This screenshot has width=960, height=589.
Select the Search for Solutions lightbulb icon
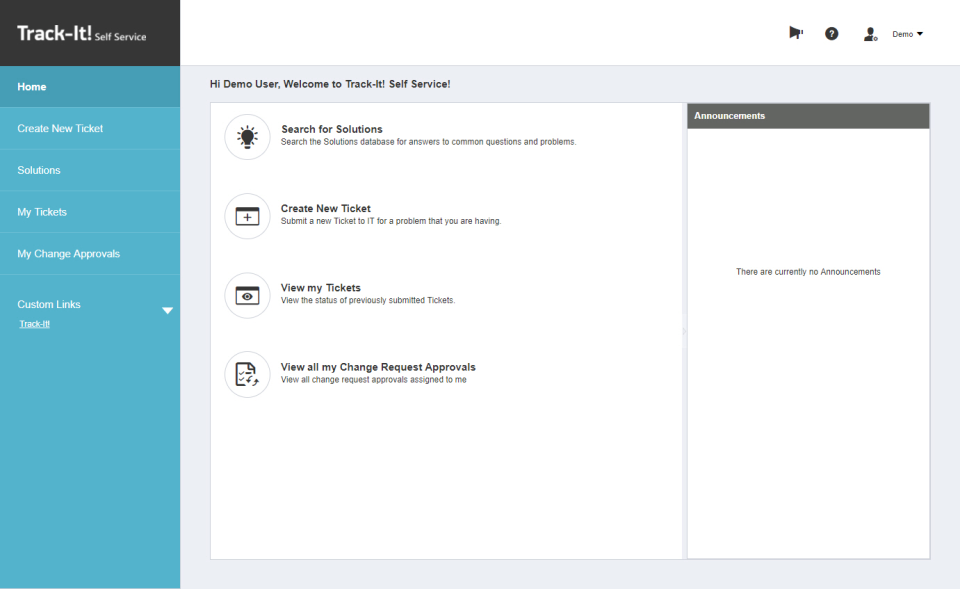[247, 136]
